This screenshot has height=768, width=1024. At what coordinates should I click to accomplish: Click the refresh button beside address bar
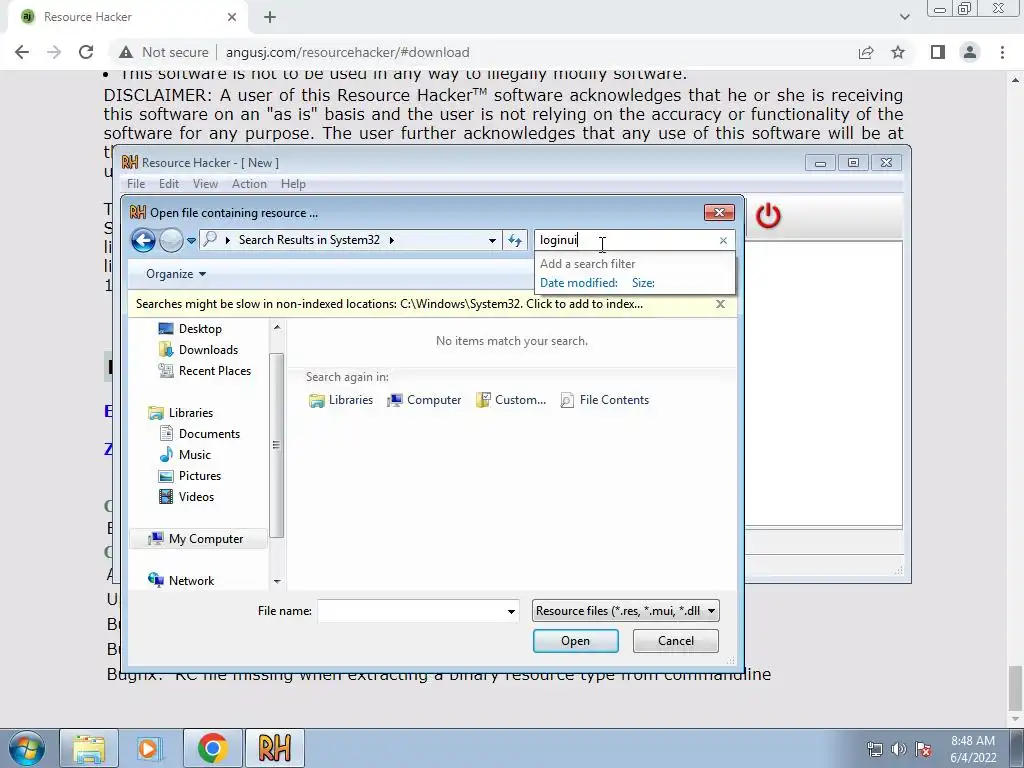(x=515, y=240)
